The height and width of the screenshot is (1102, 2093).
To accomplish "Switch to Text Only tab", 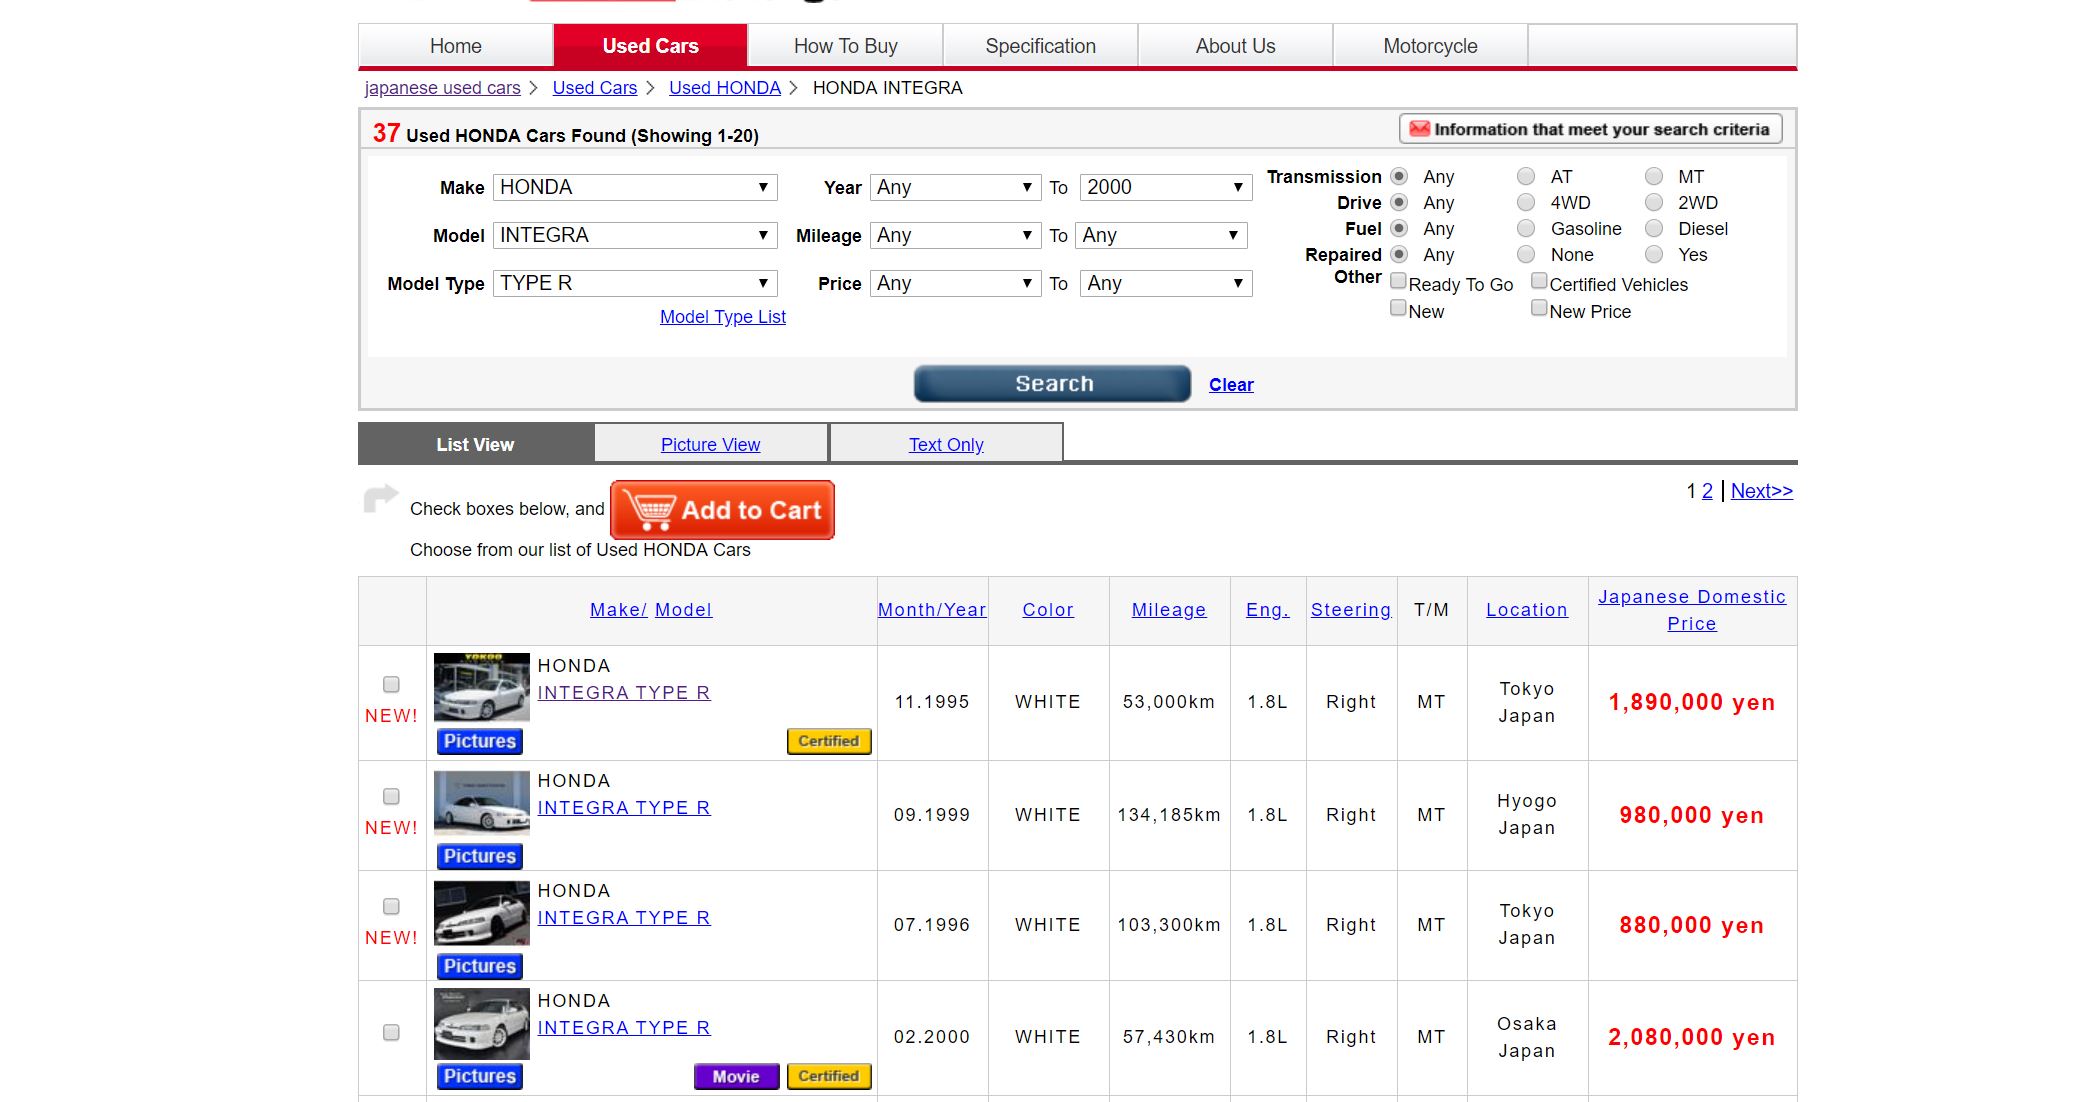I will pos(946,444).
